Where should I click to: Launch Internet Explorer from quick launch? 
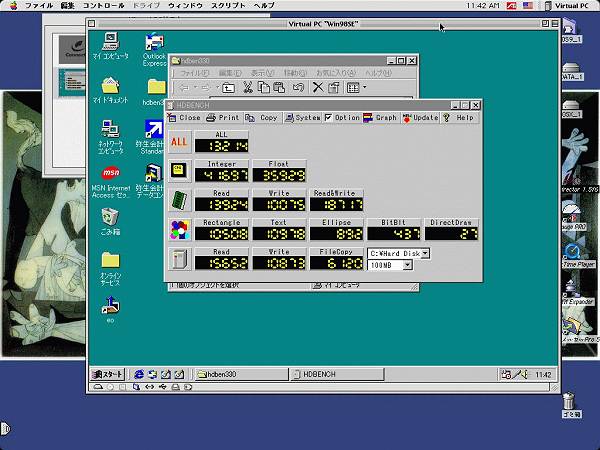[x=139, y=374]
